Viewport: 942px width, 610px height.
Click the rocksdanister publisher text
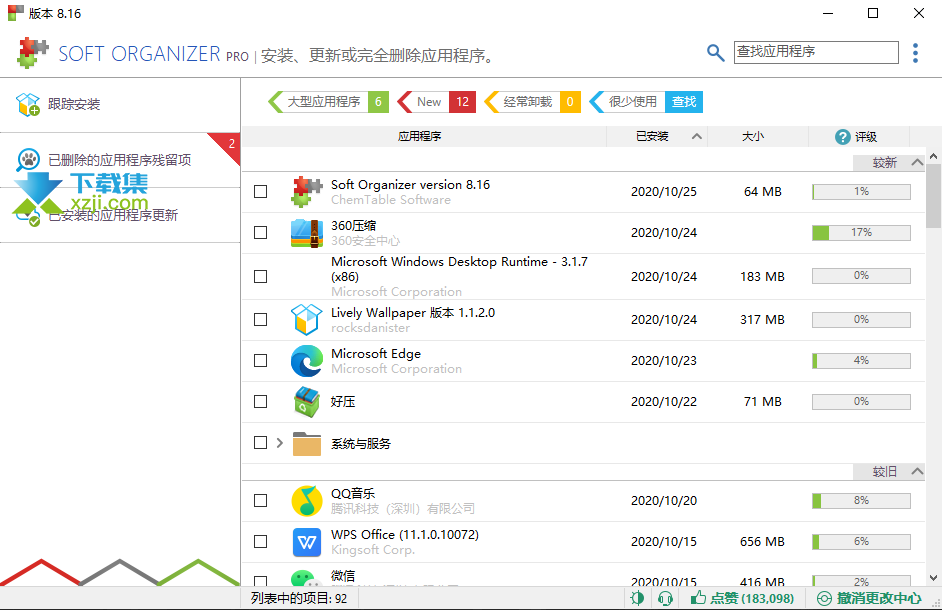[x=371, y=328]
